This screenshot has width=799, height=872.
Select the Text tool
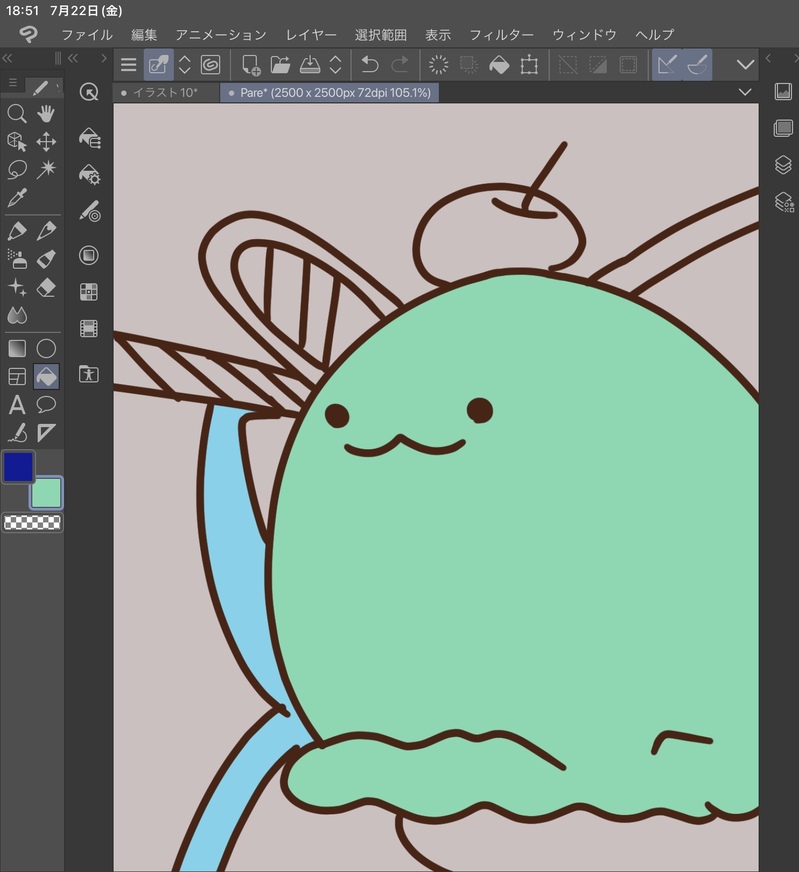coord(17,405)
